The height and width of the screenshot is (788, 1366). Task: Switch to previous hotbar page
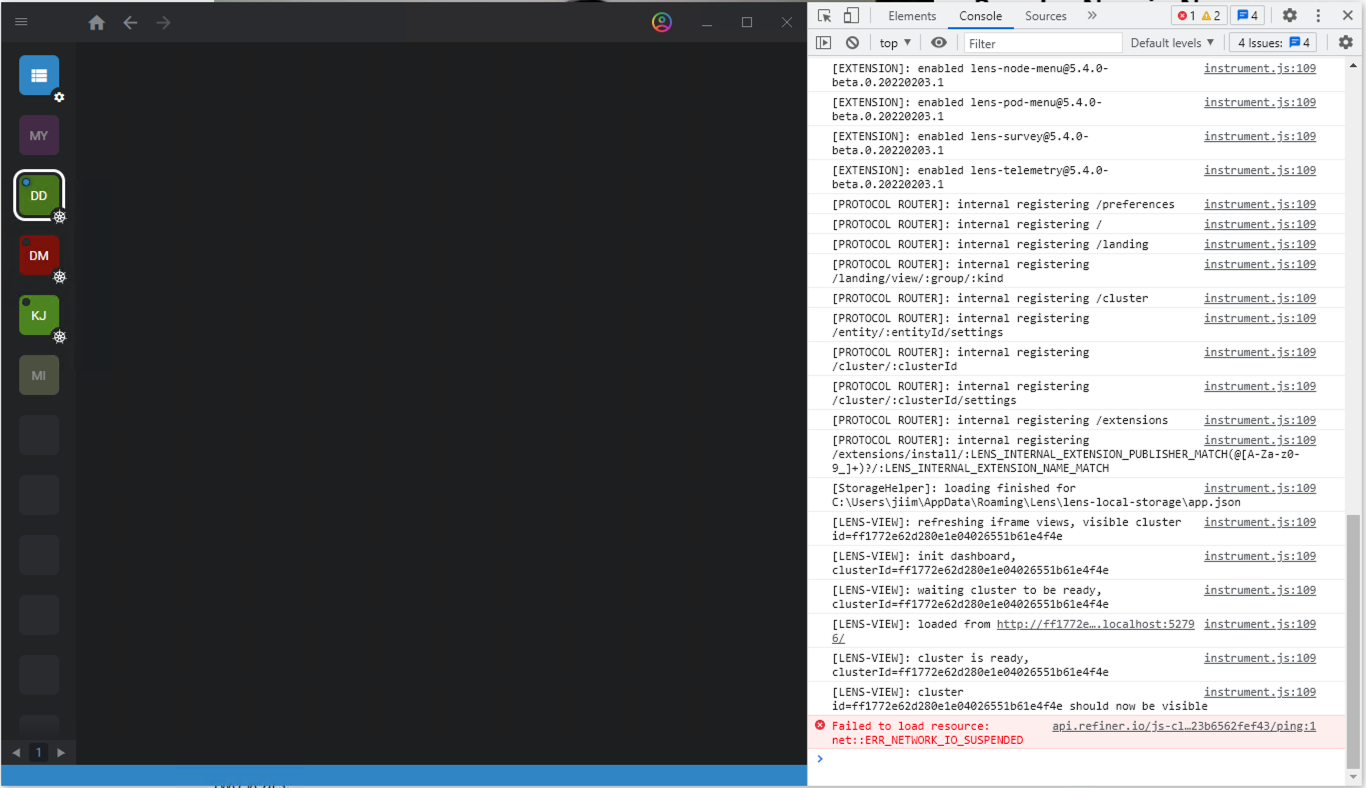pos(16,752)
